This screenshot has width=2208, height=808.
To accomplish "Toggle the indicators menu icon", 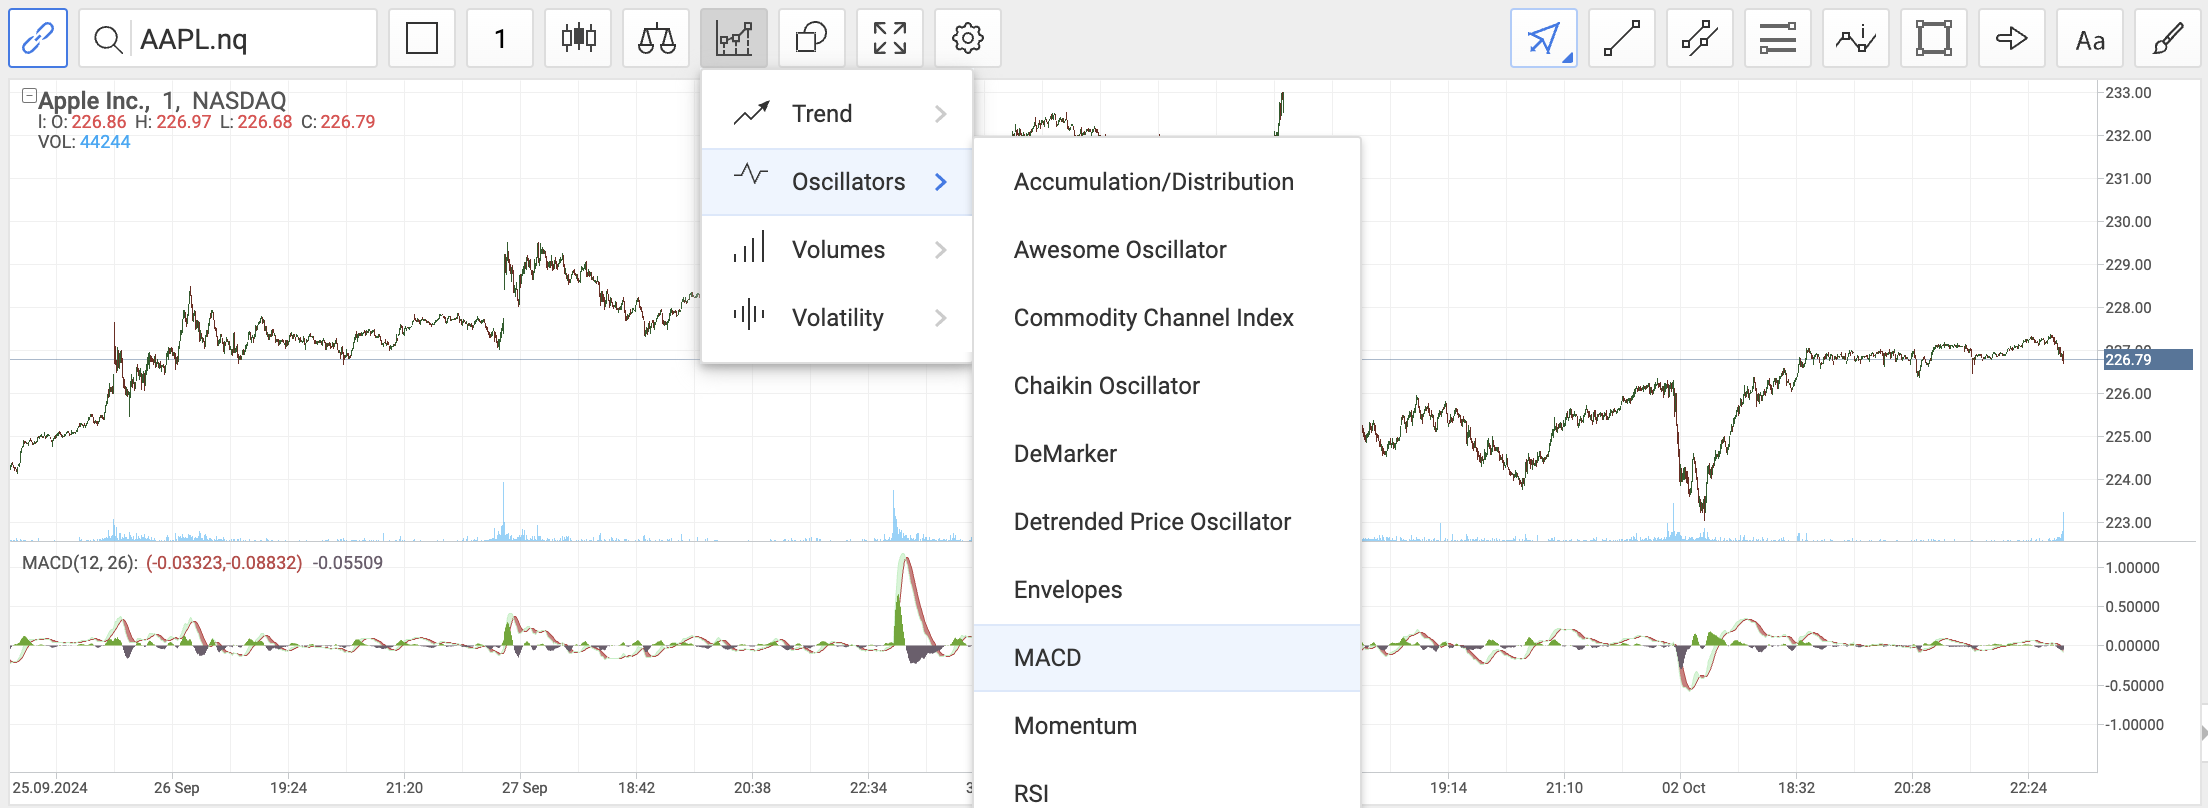I will point(734,38).
